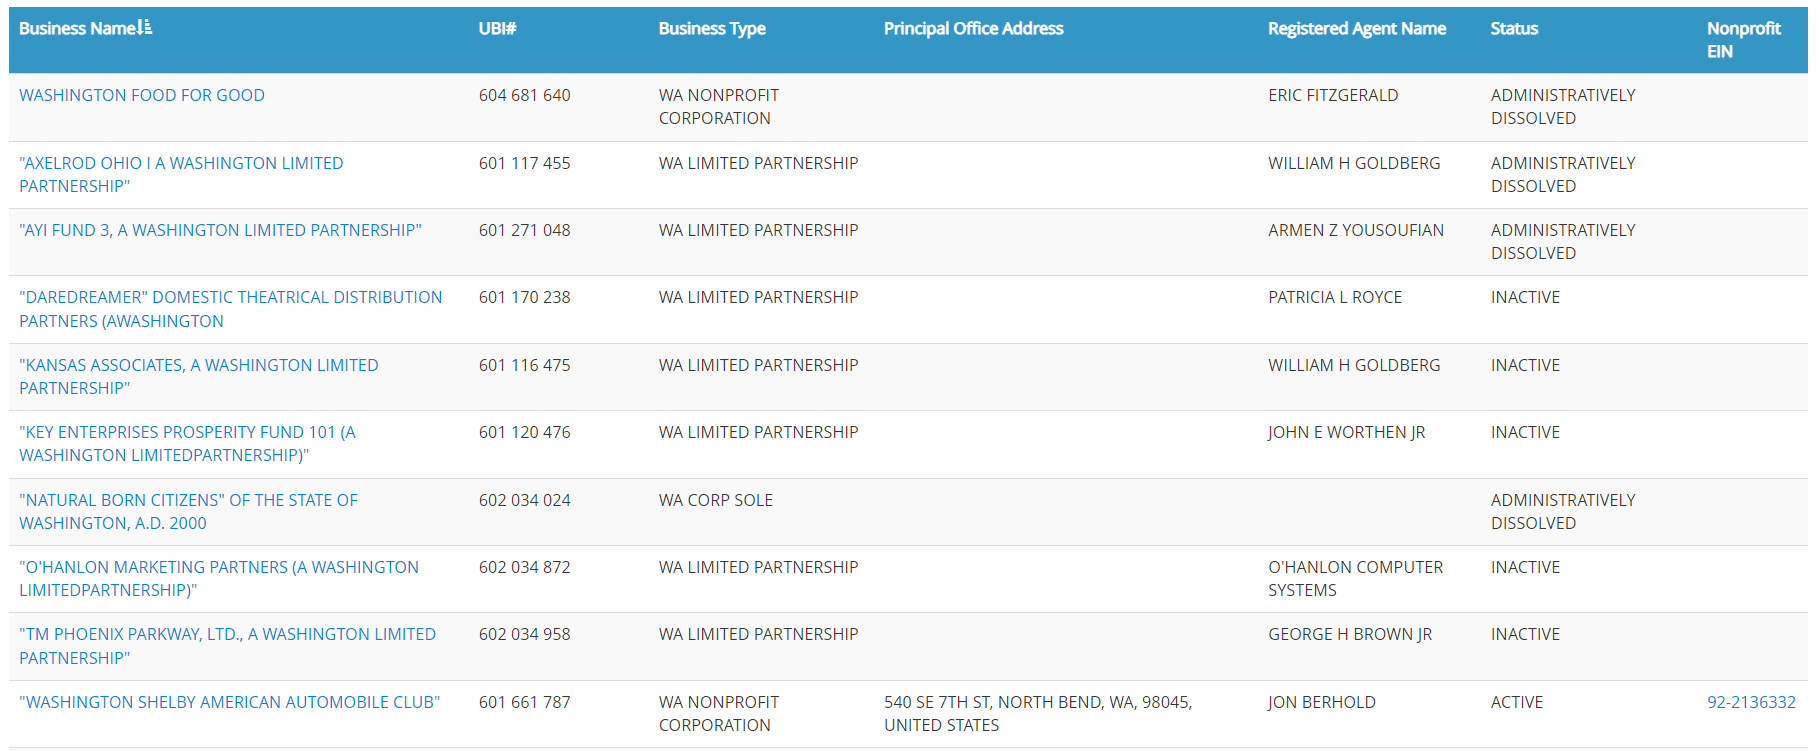Screen dimensions: 1819x751
Task: Open the AXELROD OHIO I limited partnership record
Action: pos(180,174)
